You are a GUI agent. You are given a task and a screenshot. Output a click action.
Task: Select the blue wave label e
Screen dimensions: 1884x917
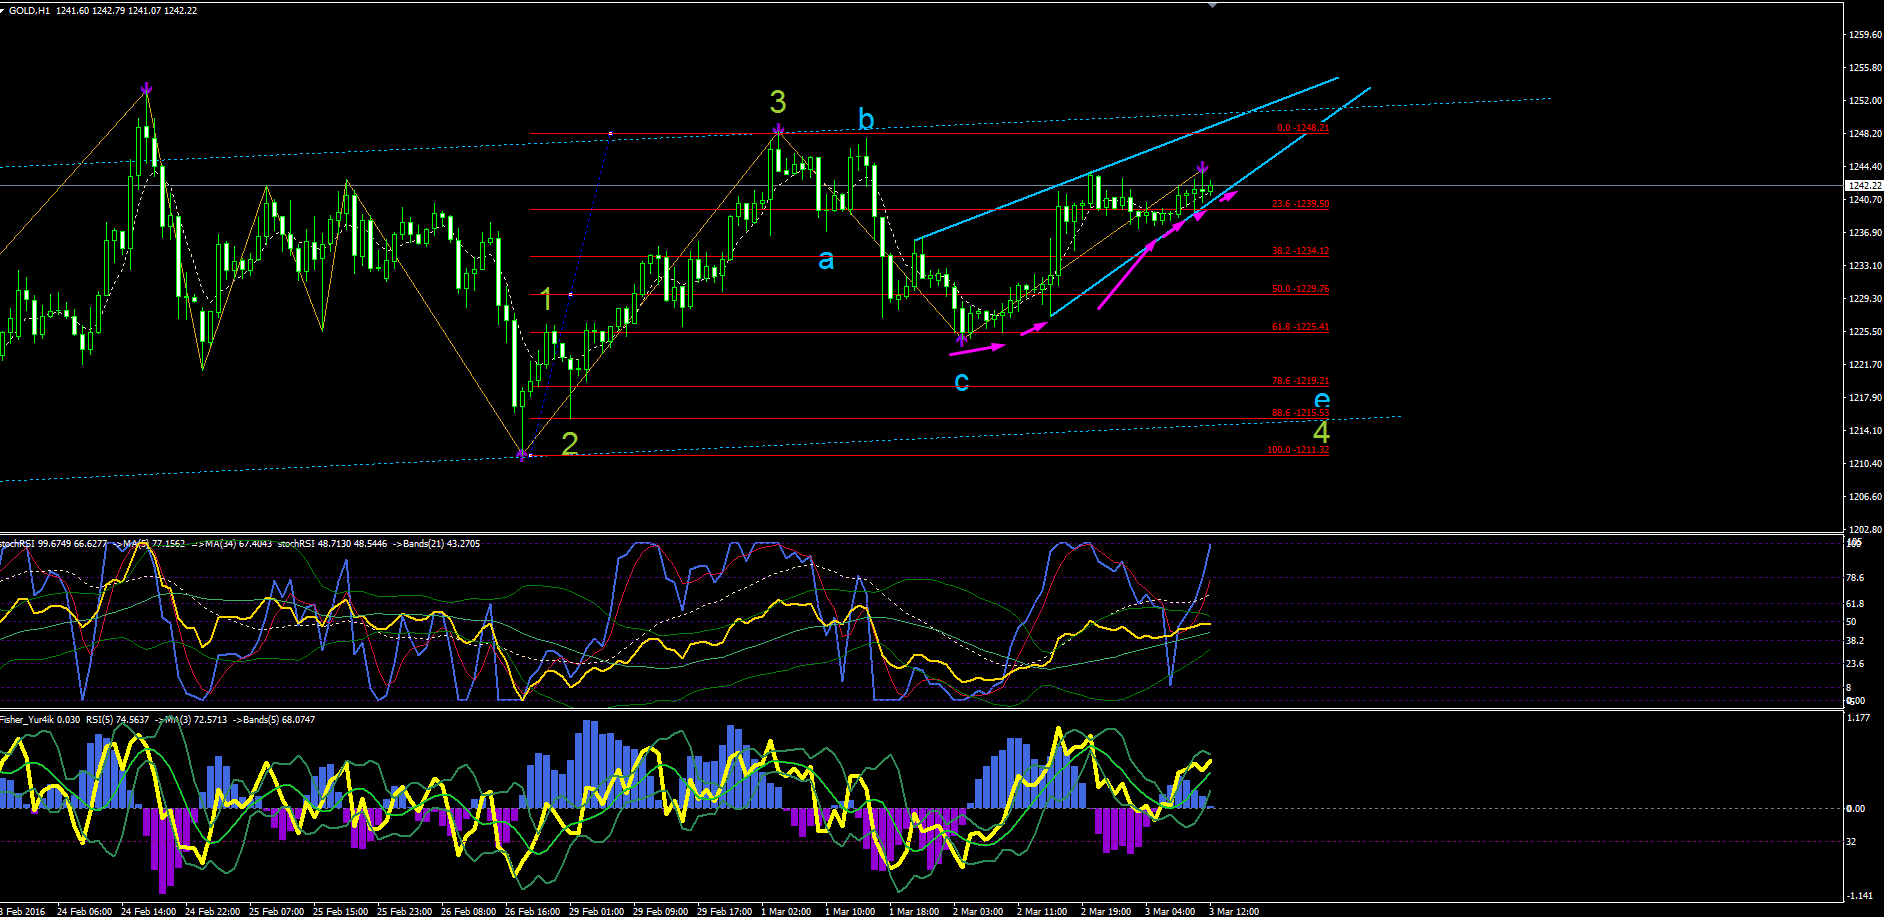[x=1322, y=401]
